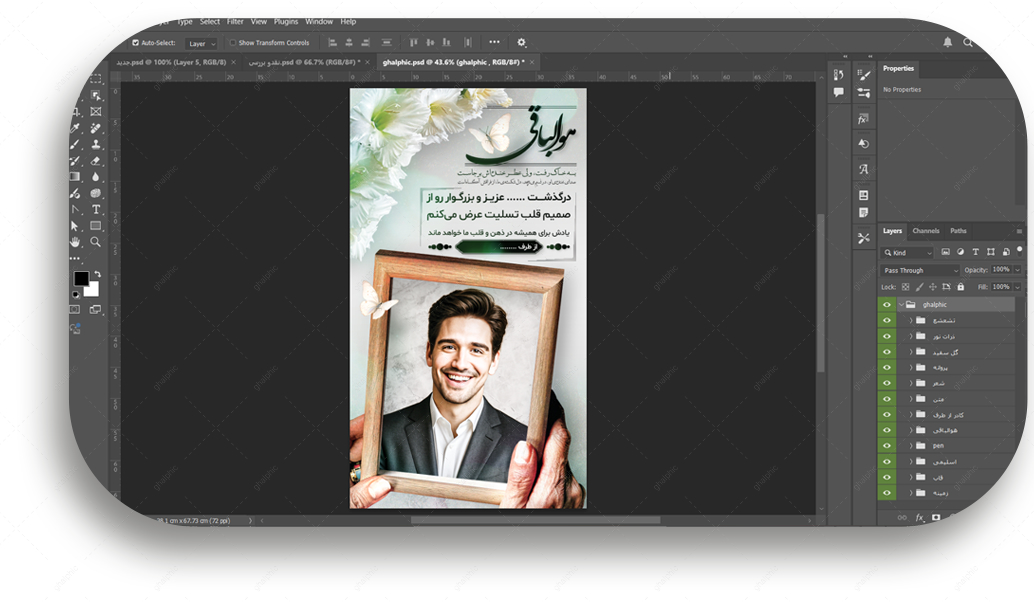The image size is (1034, 602).
Task: Select the Clone Stamp tool
Action: (96, 144)
